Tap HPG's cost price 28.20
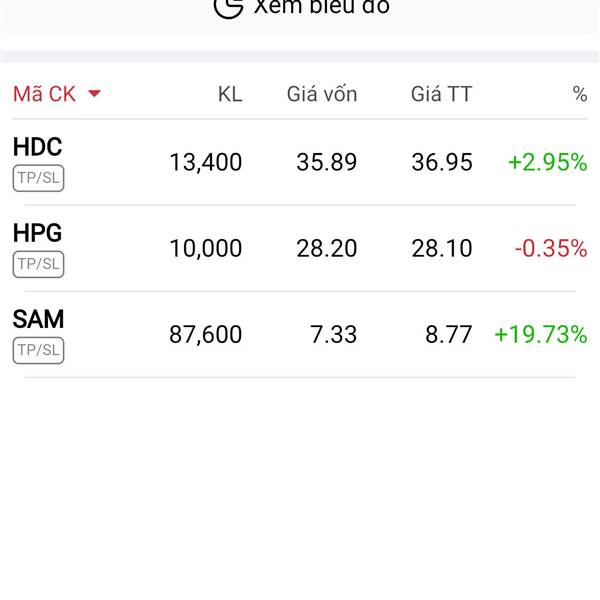Viewport: 600px width, 600px height. point(326,248)
